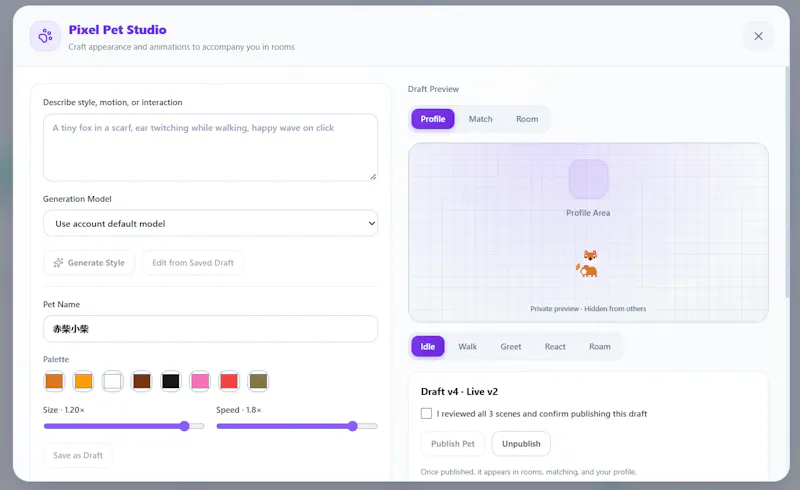Click the 'Pixel Pet Studio' title text
800x490 pixels.
tap(117, 30)
